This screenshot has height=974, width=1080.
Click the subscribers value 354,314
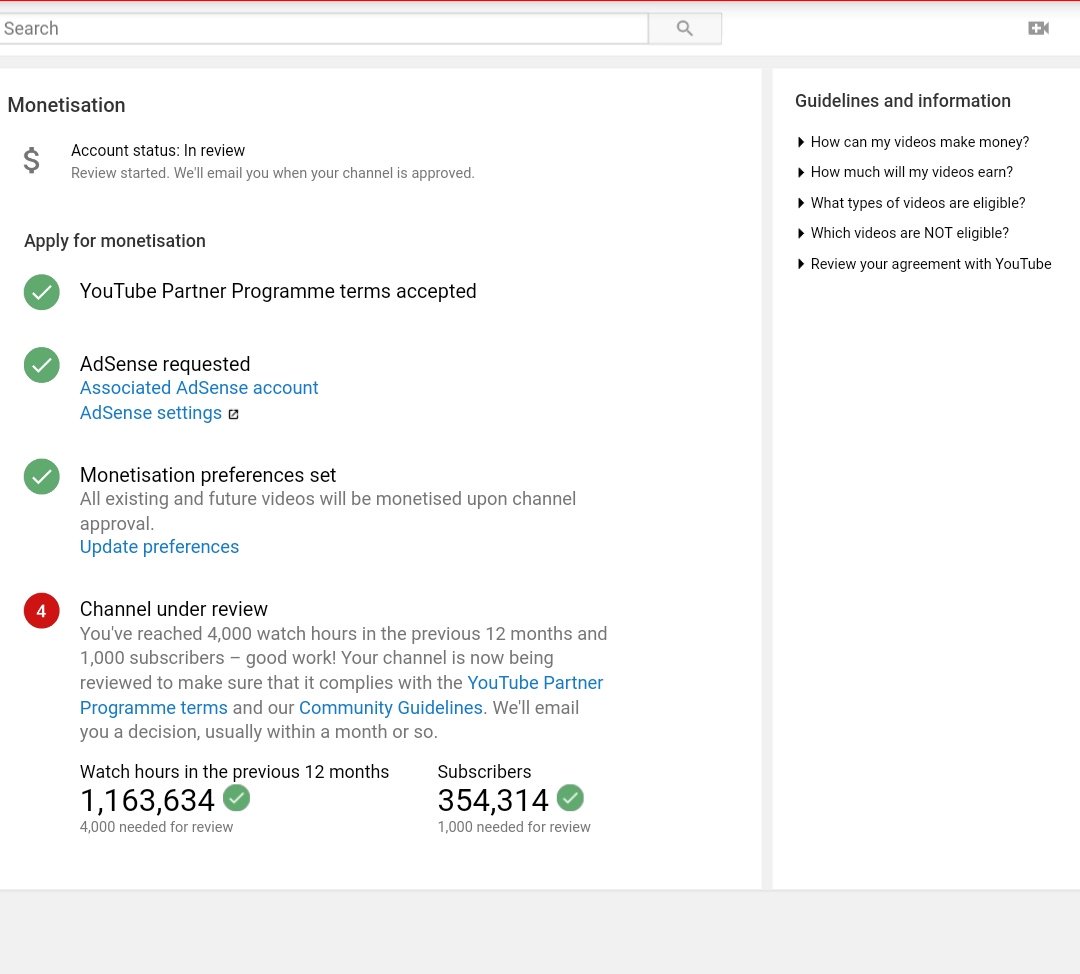pyautogui.click(x=493, y=800)
